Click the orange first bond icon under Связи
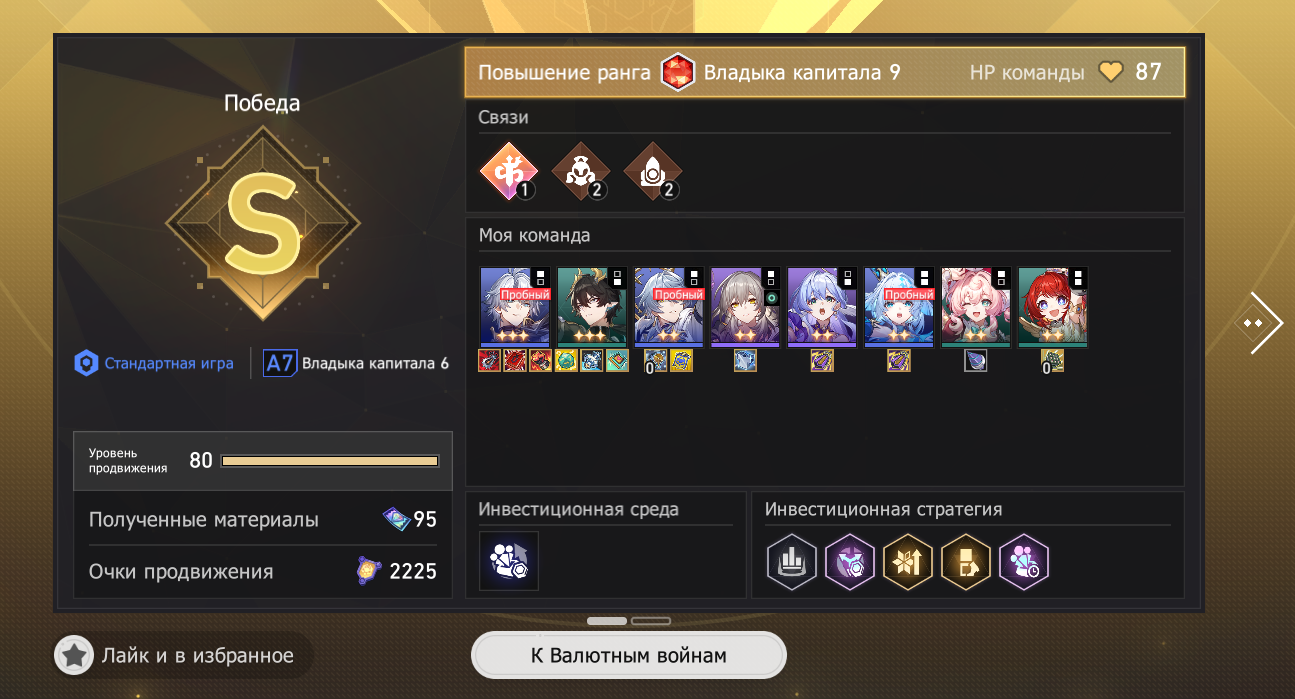This screenshot has width=1295, height=699. tap(509, 173)
